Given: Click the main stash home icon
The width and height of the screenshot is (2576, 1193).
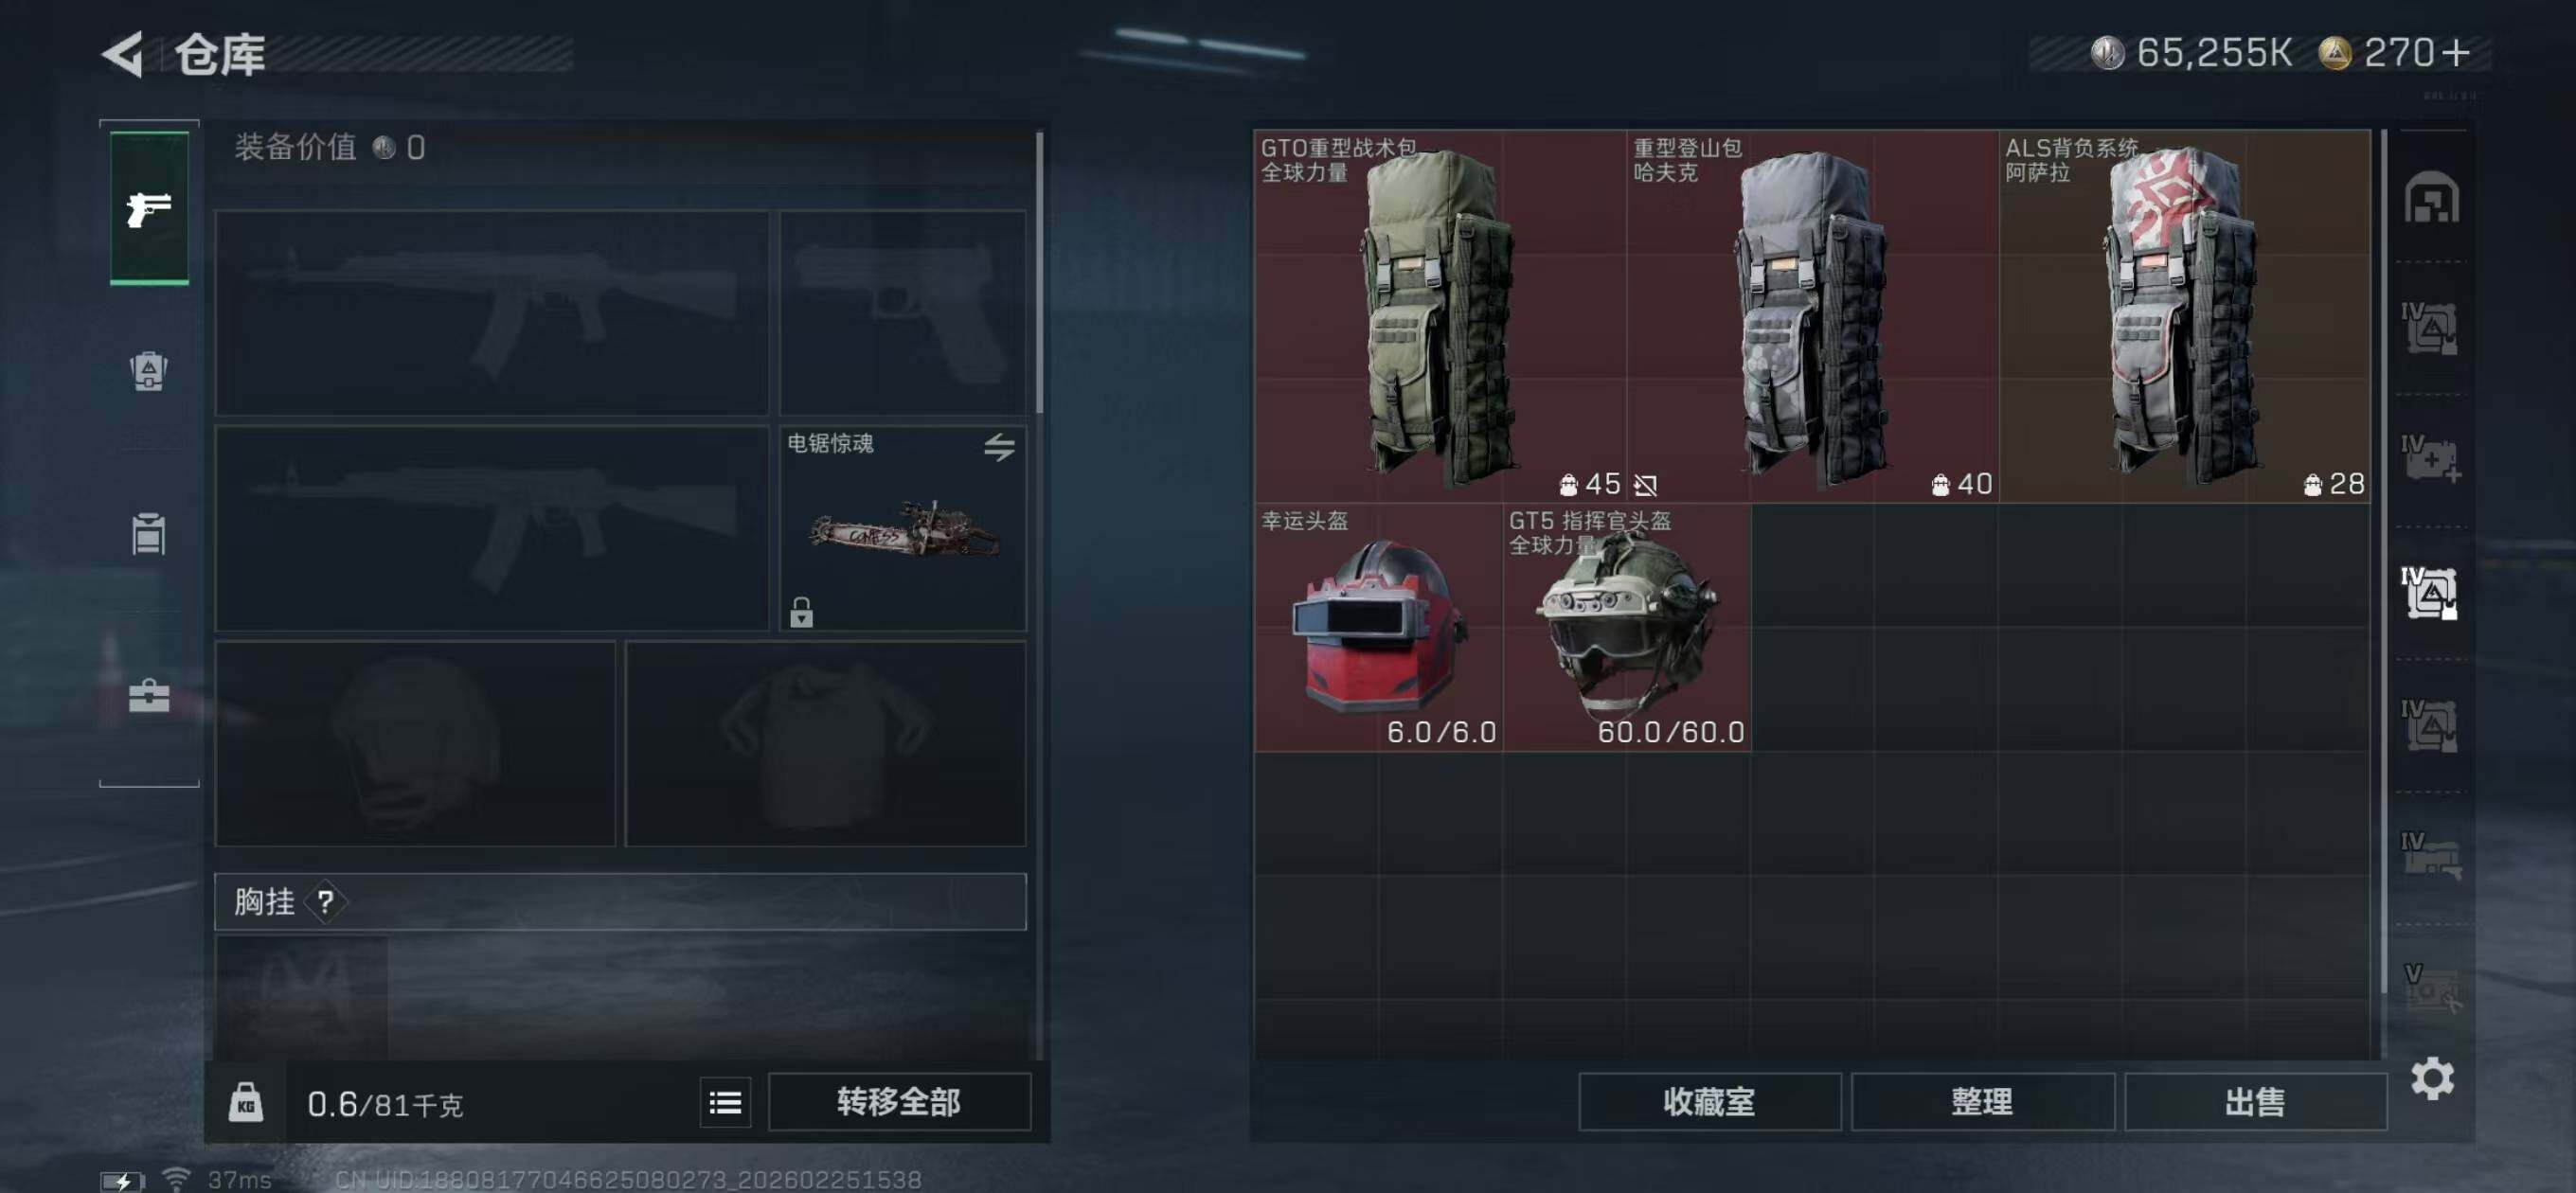Looking at the screenshot, I should [x=2431, y=197].
